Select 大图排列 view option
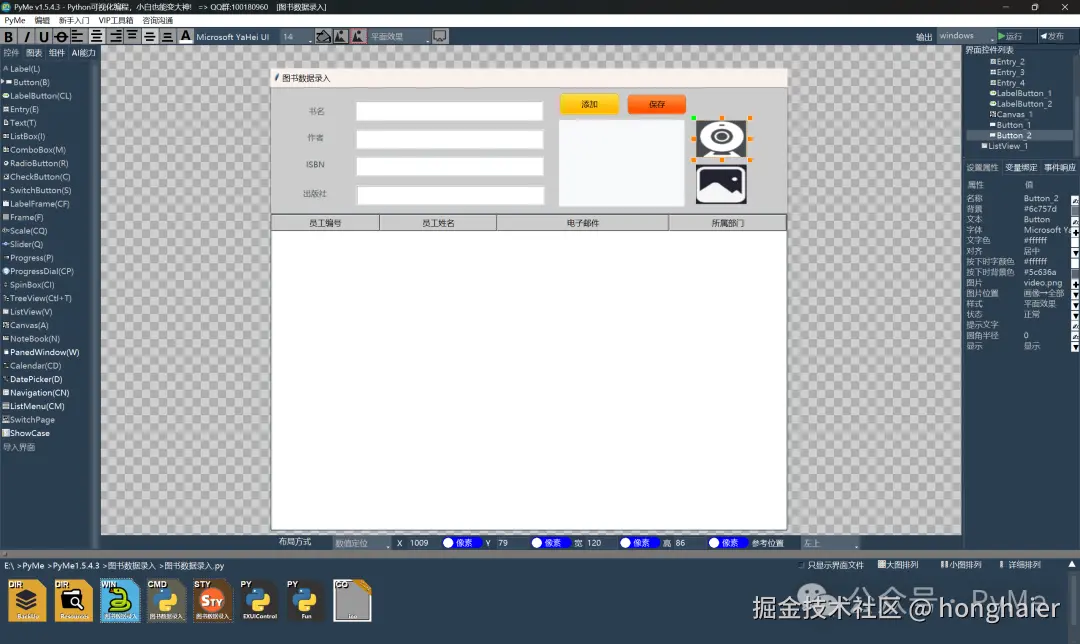1080x644 pixels. point(898,565)
